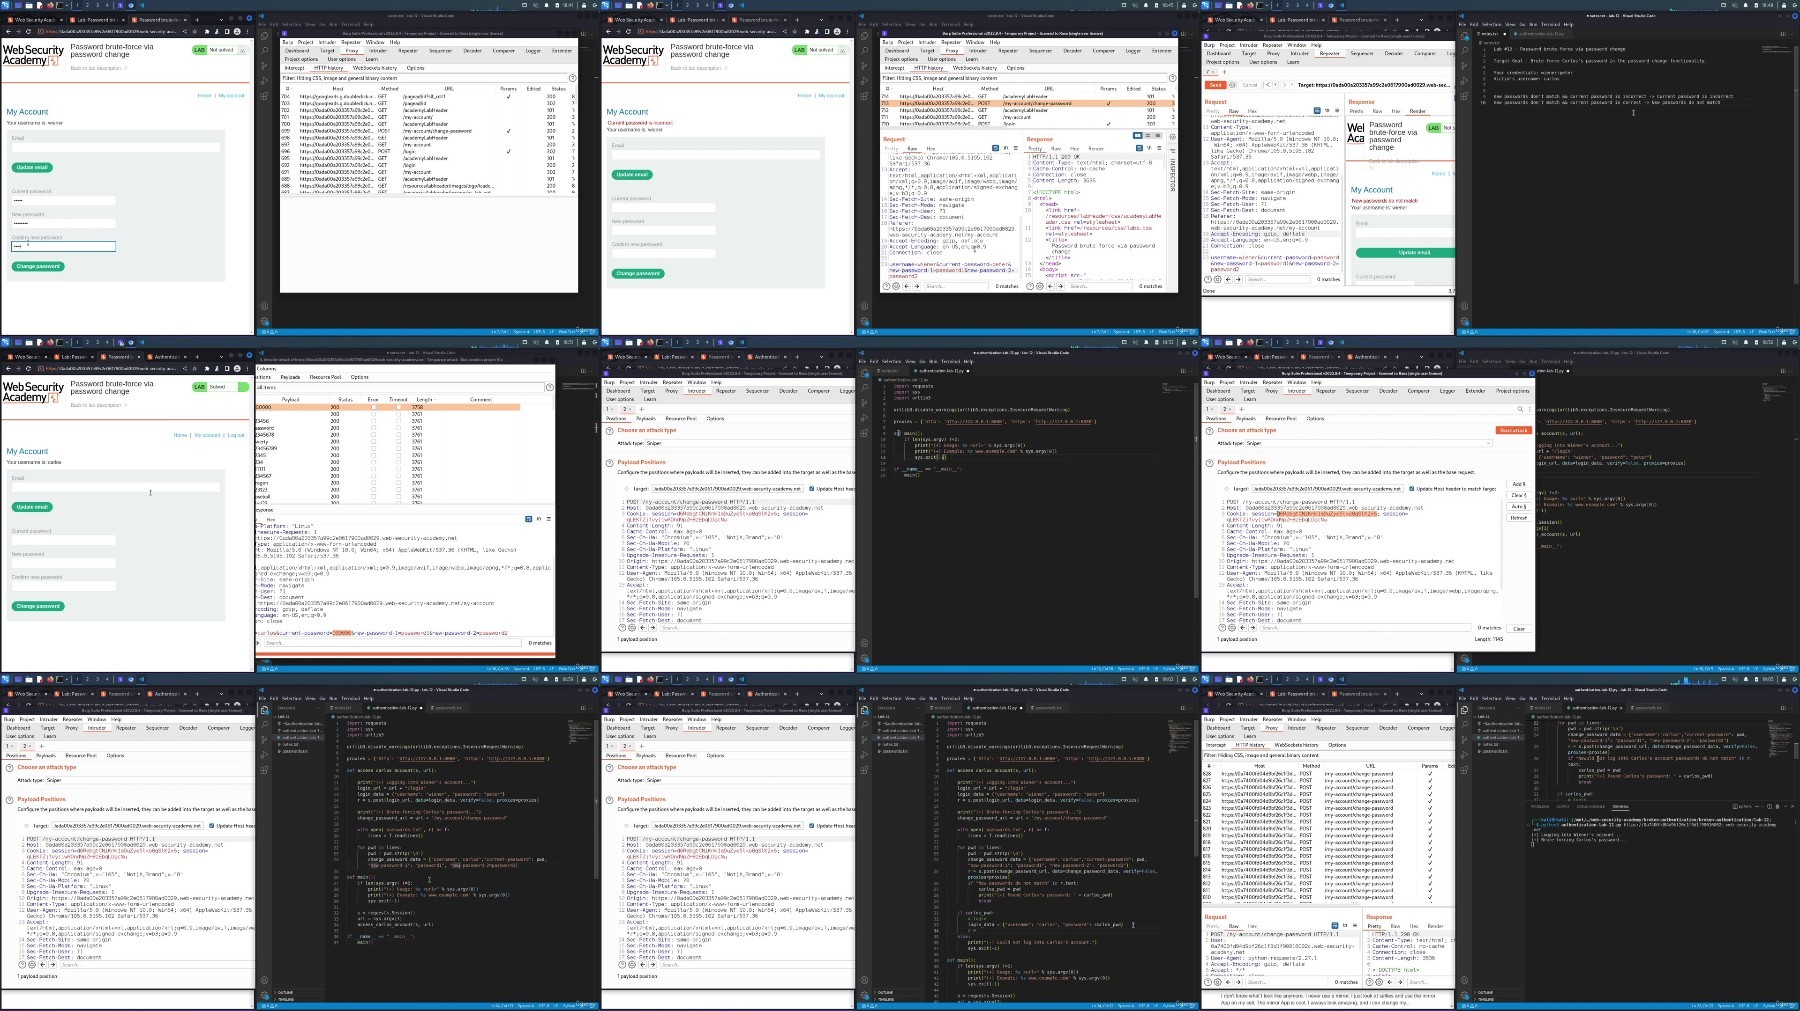Viewport: 1800px width, 1011px height.
Task: Click My account link in top-left frame
Action: tap(231, 96)
